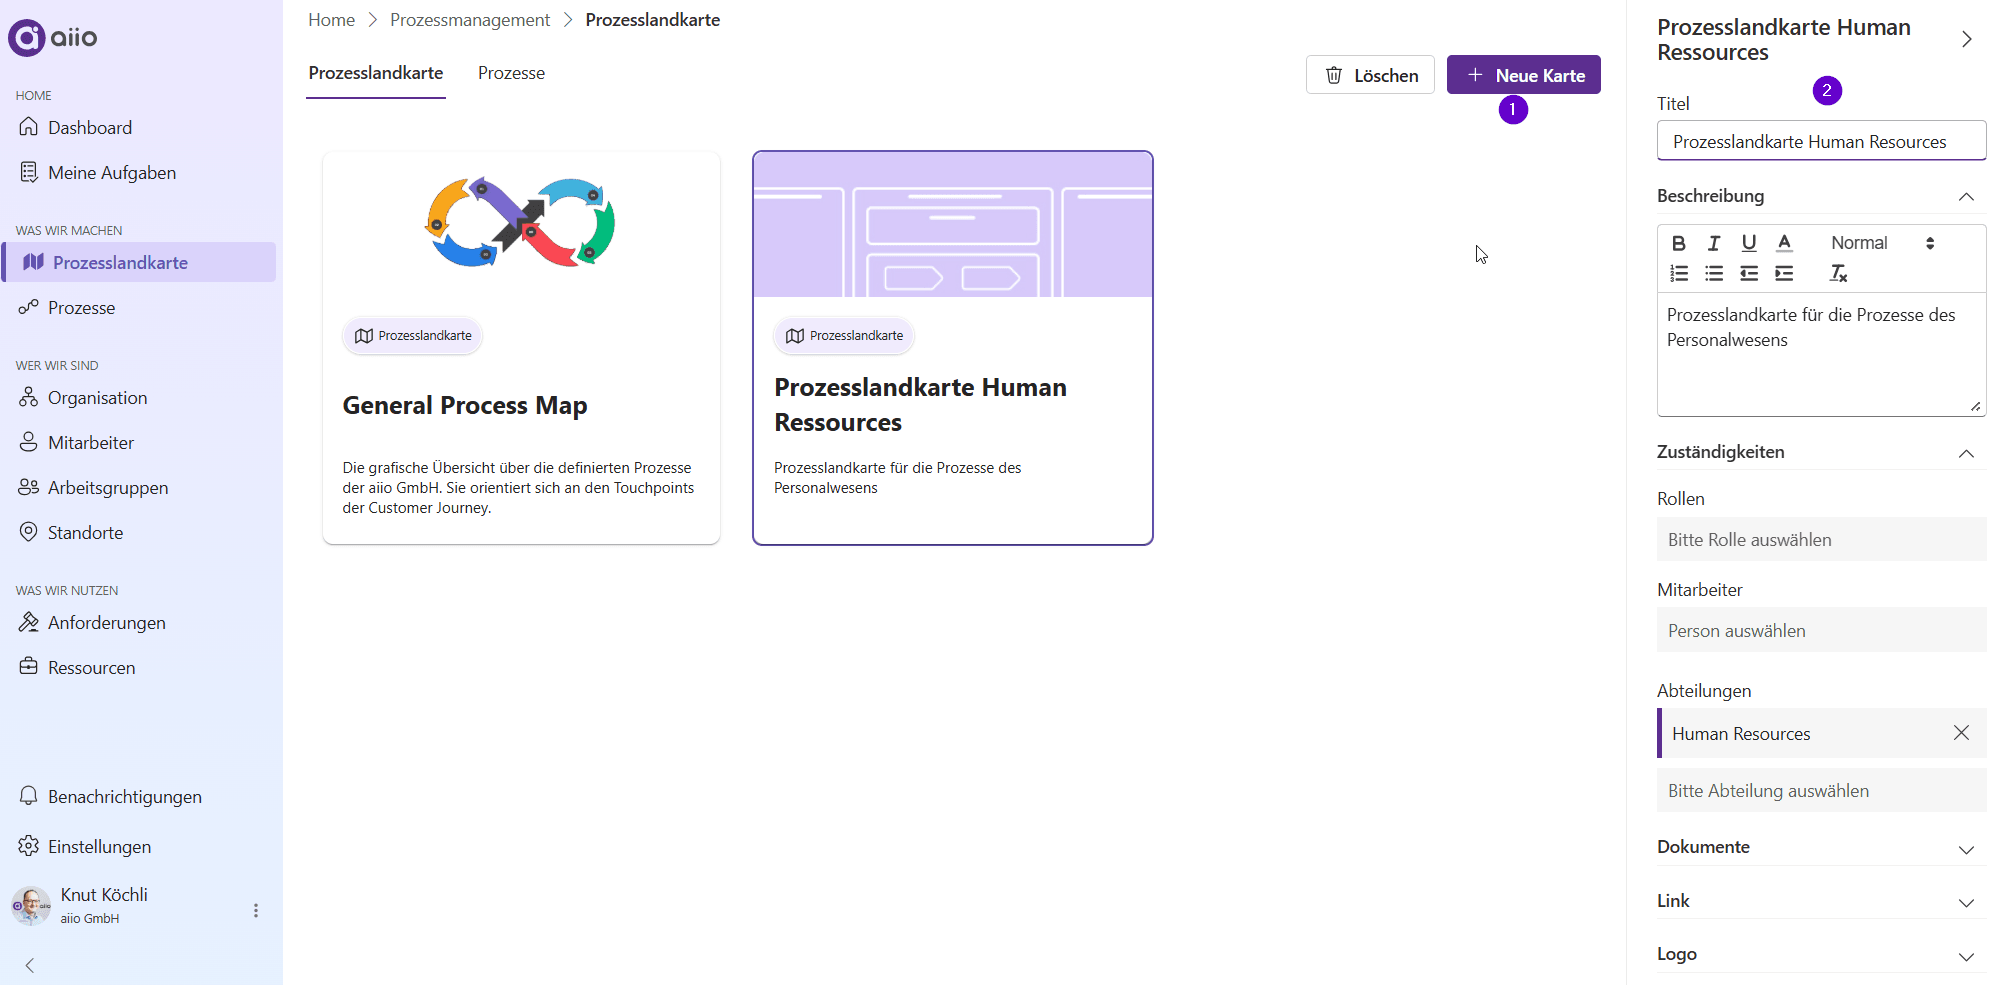Focus the Titel input field
Viewport: 2007px width, 985px height.
pyautogui.click(x=1821, y=141)
